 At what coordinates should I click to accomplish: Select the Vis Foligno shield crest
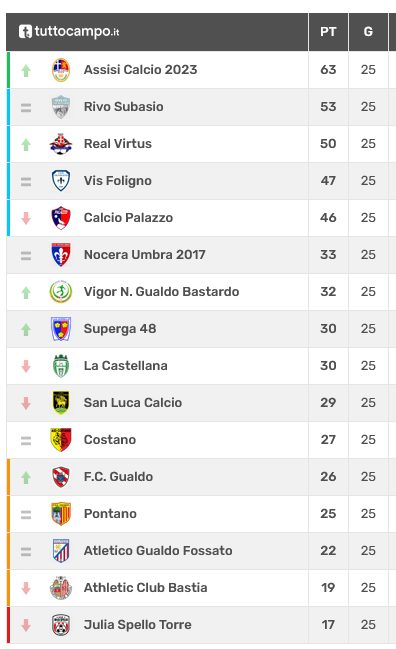point(61,180)
